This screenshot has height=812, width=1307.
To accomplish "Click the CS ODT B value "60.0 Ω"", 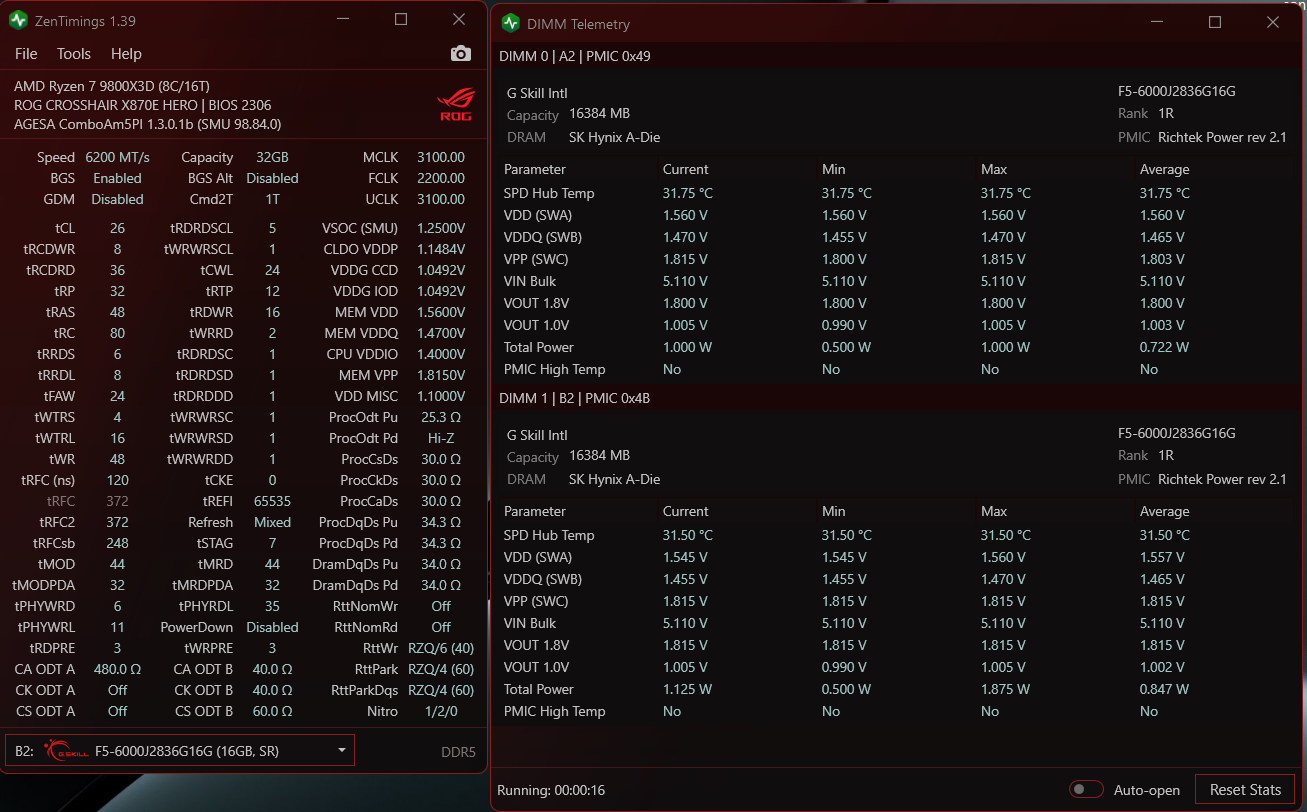I will click(272, 711).
